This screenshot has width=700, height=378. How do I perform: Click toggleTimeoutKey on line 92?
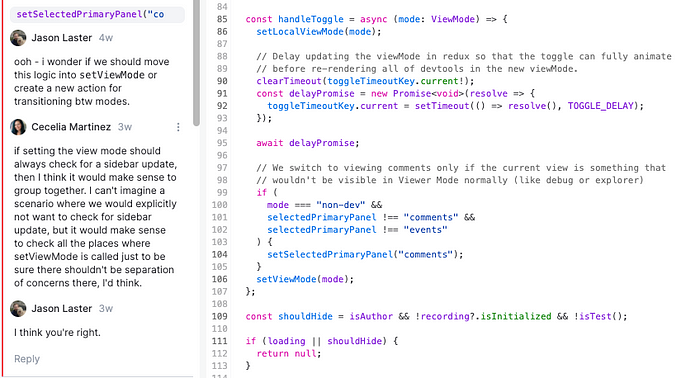pyautogui.click(x=311, y=106)
